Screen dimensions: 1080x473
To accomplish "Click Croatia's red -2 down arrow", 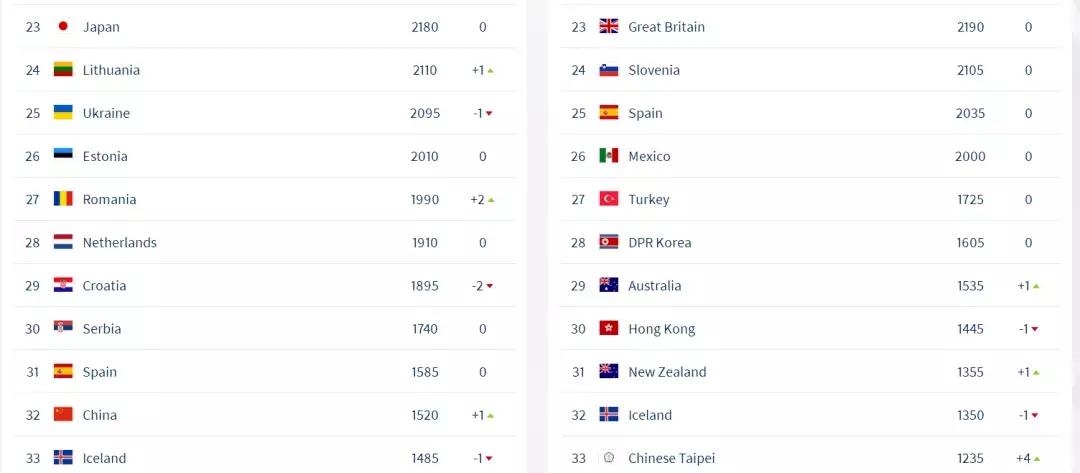I will pos(490,286).
